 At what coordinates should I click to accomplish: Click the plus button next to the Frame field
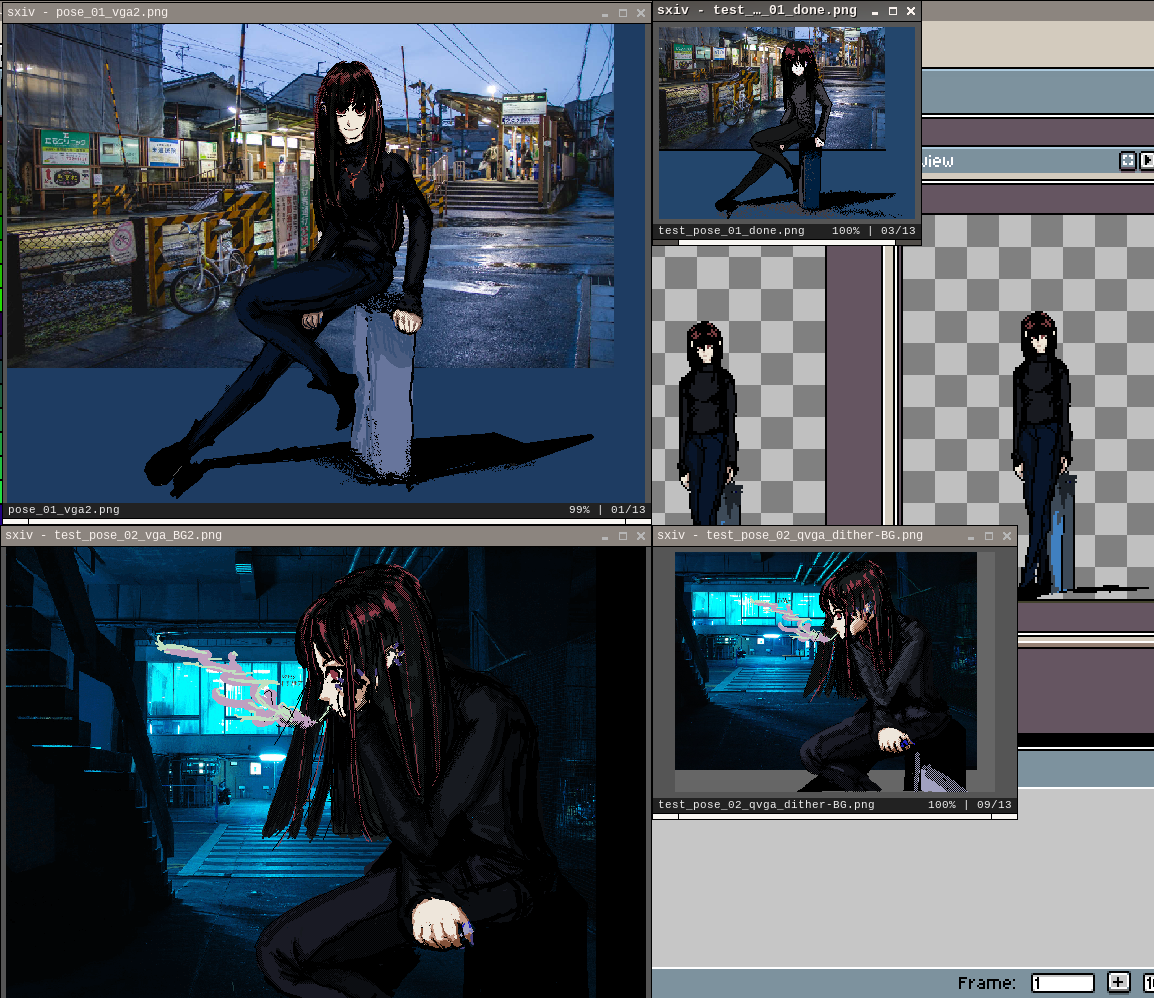(x=1118, y=983)
